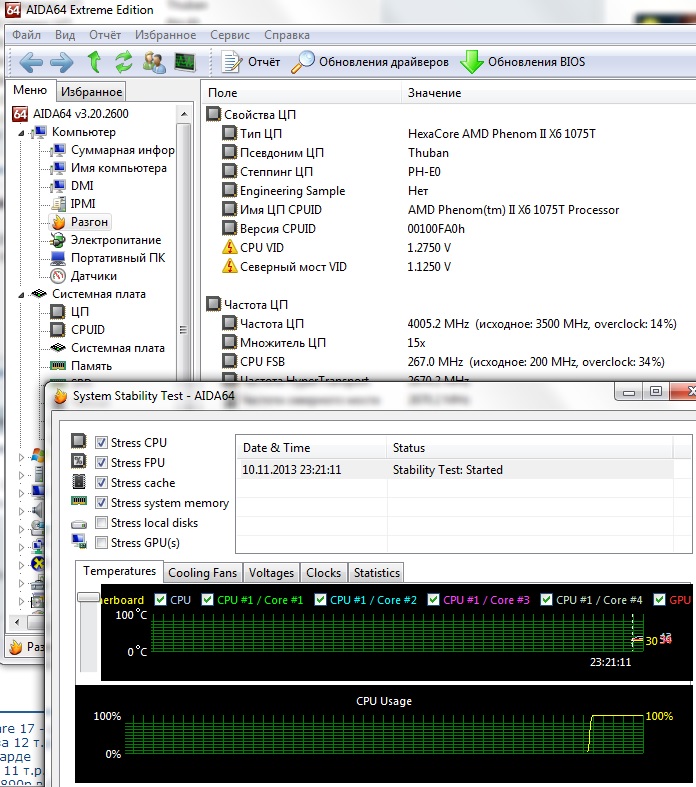Enable the Stress local disks checkbox

(101, 522)
